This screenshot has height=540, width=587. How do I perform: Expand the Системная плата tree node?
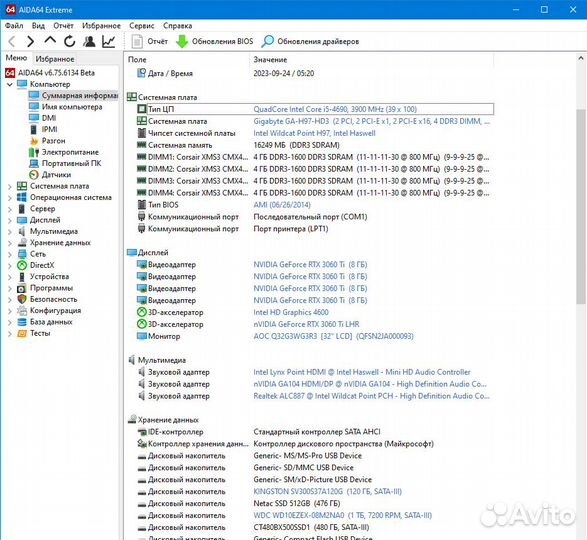pos(10,186)
